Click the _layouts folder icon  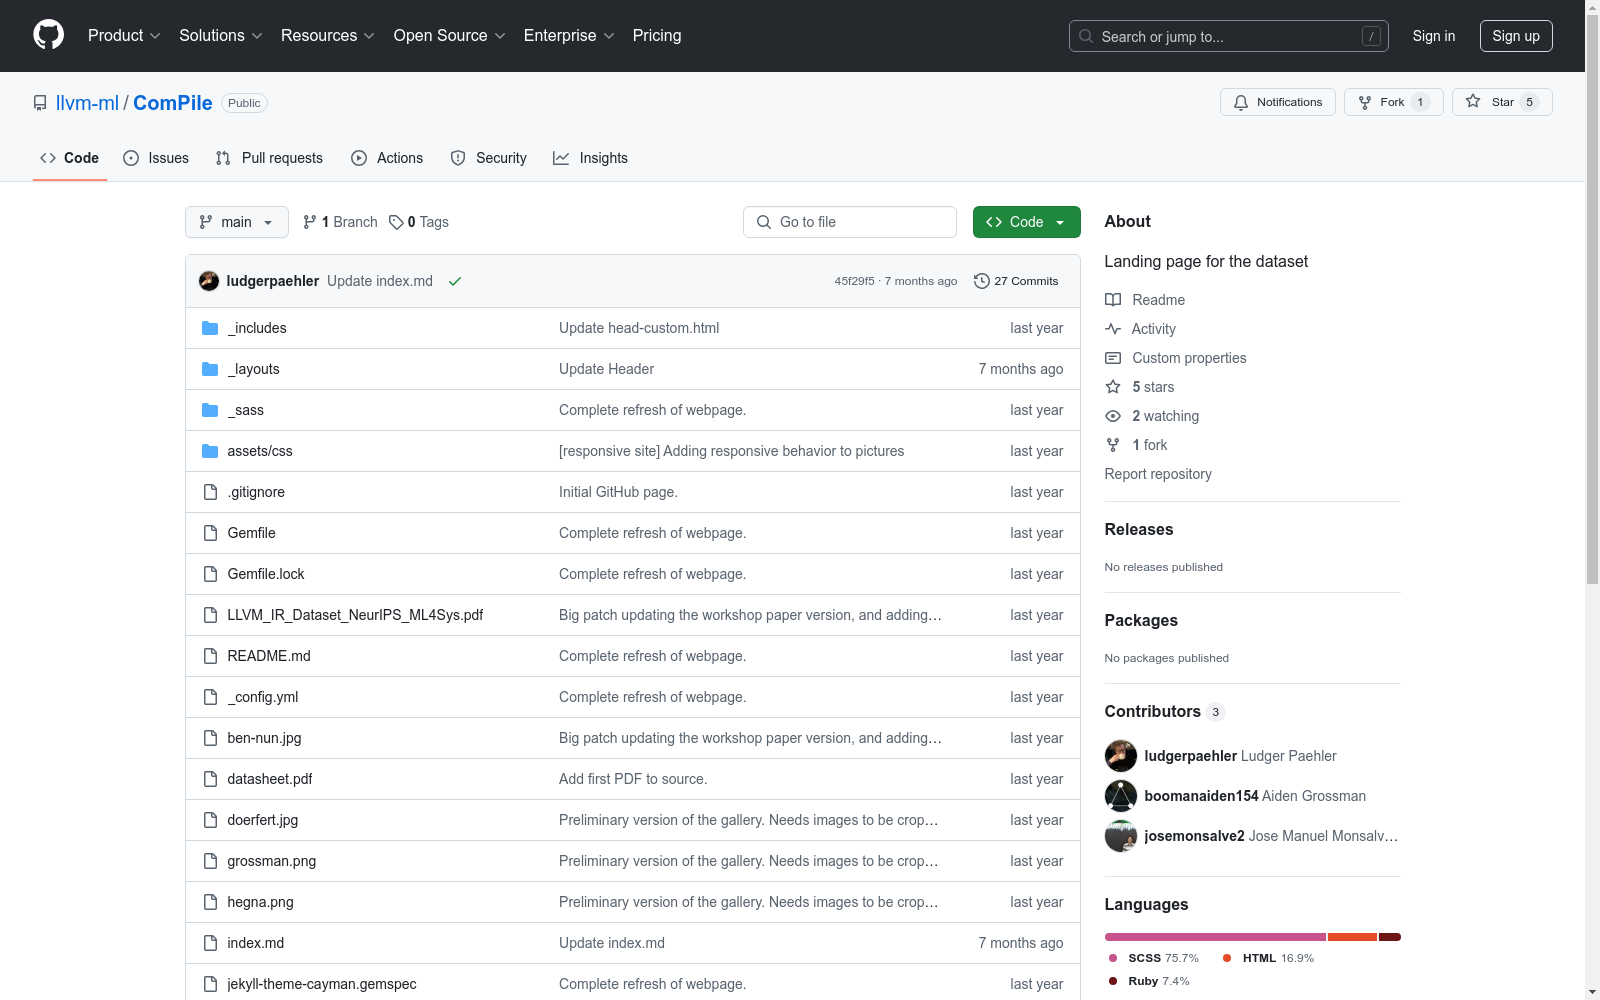(x=210, y=369)
